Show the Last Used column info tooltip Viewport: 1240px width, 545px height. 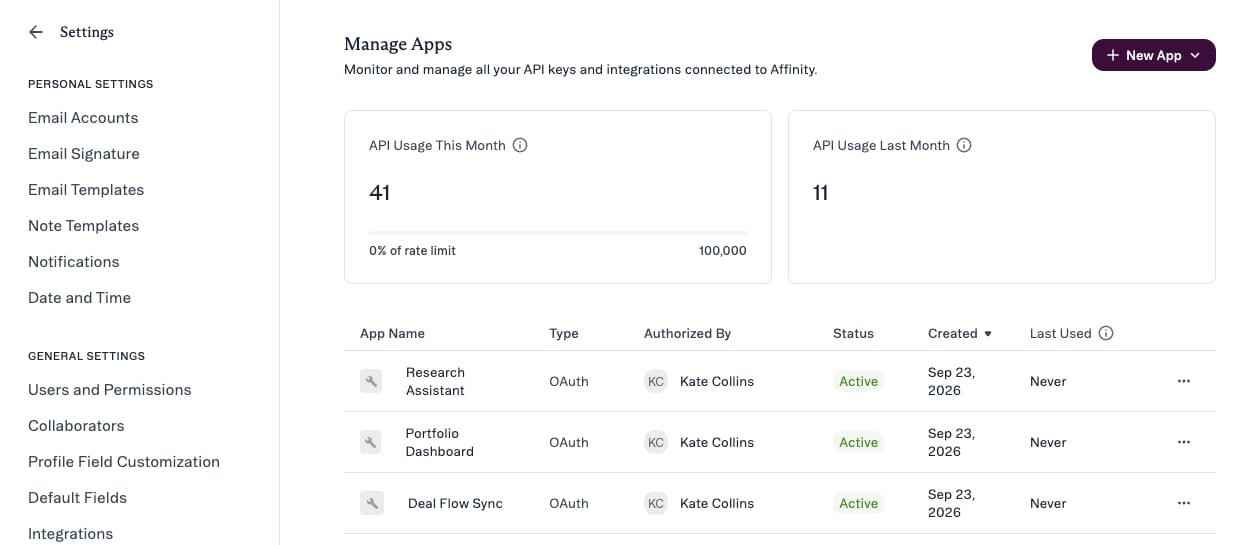tap(1106, 333)
